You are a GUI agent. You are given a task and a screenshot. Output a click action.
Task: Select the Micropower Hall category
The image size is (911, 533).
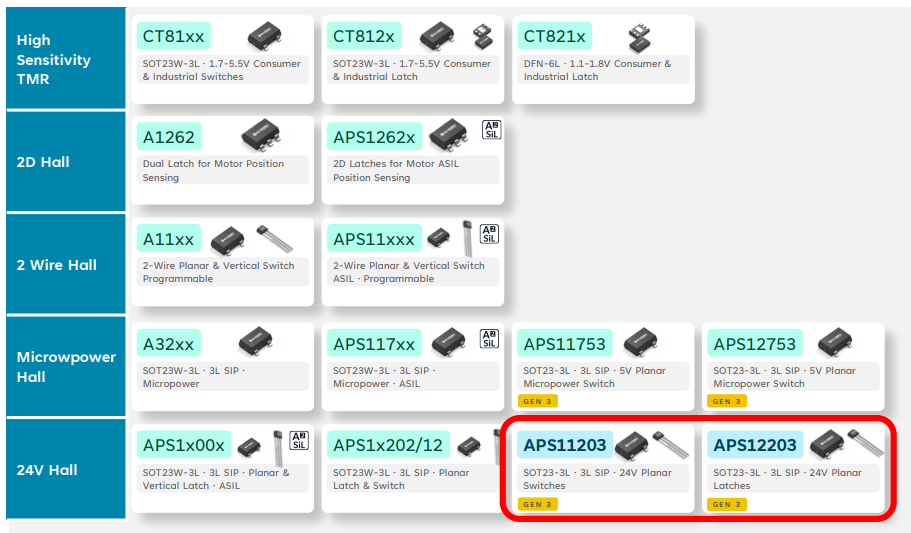tap(65, 366)
